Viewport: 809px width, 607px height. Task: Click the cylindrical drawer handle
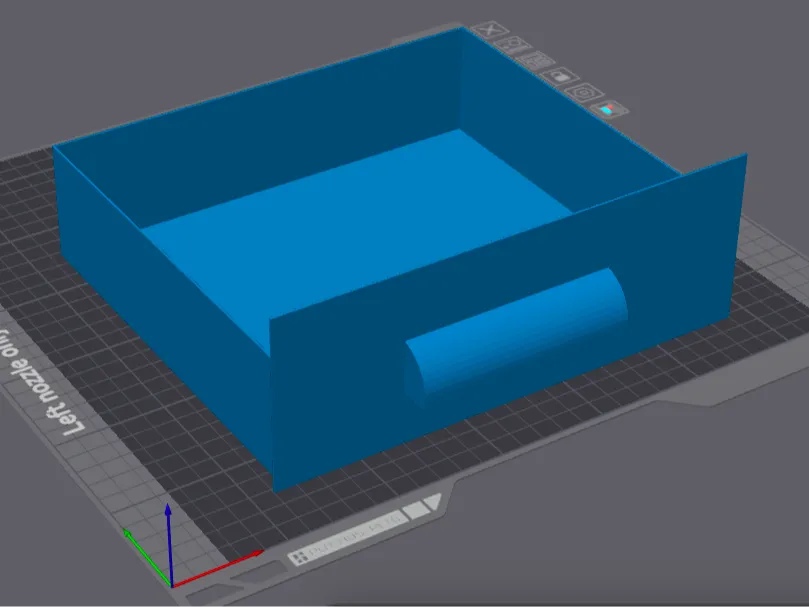[x=516, y=336]
